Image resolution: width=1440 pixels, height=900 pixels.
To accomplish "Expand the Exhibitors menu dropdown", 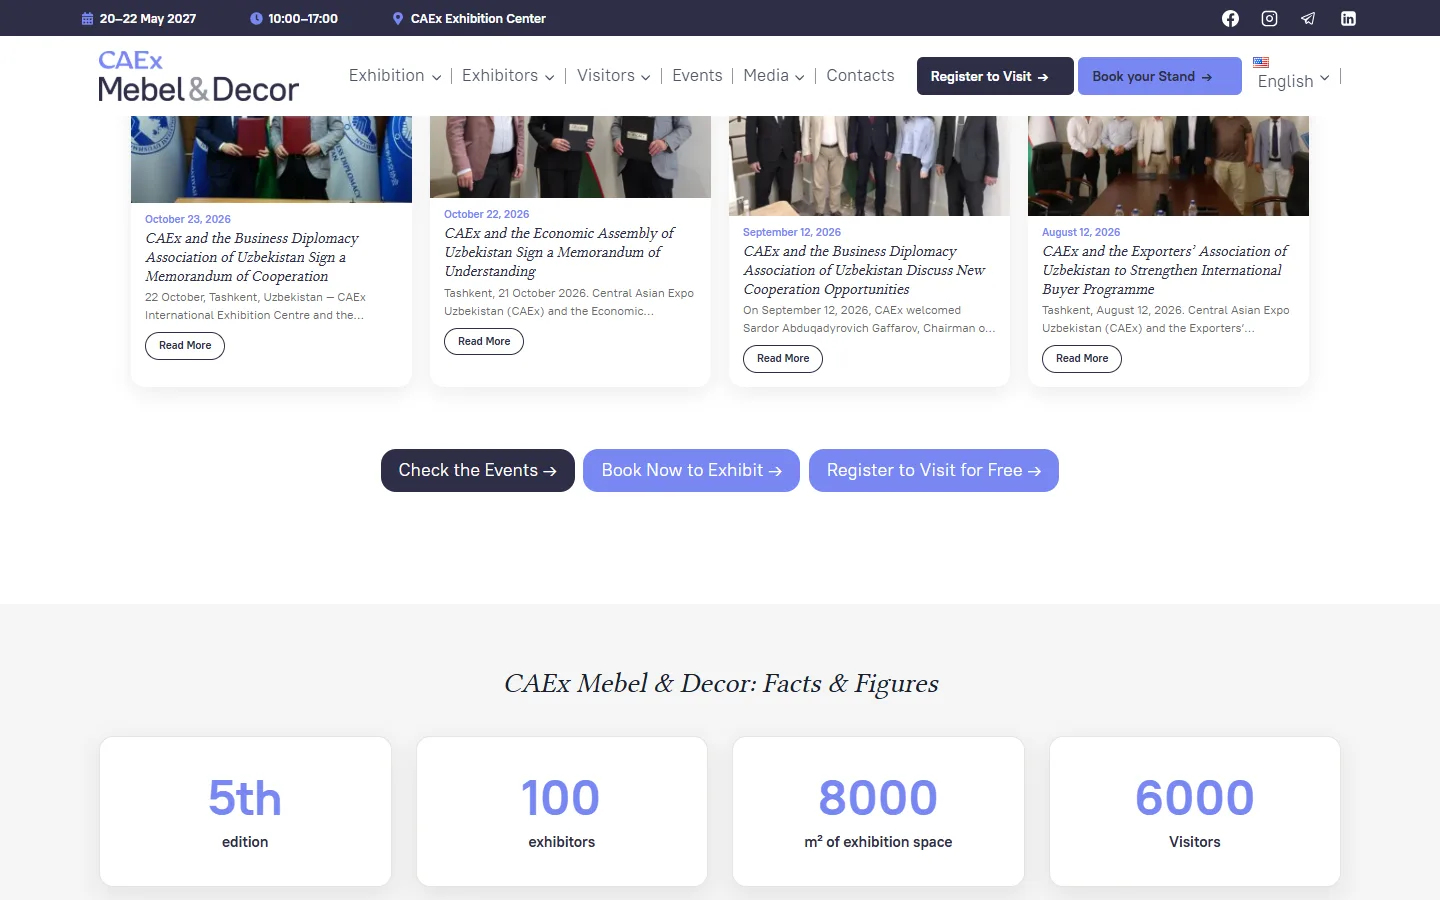I will [x=508, y=76].
